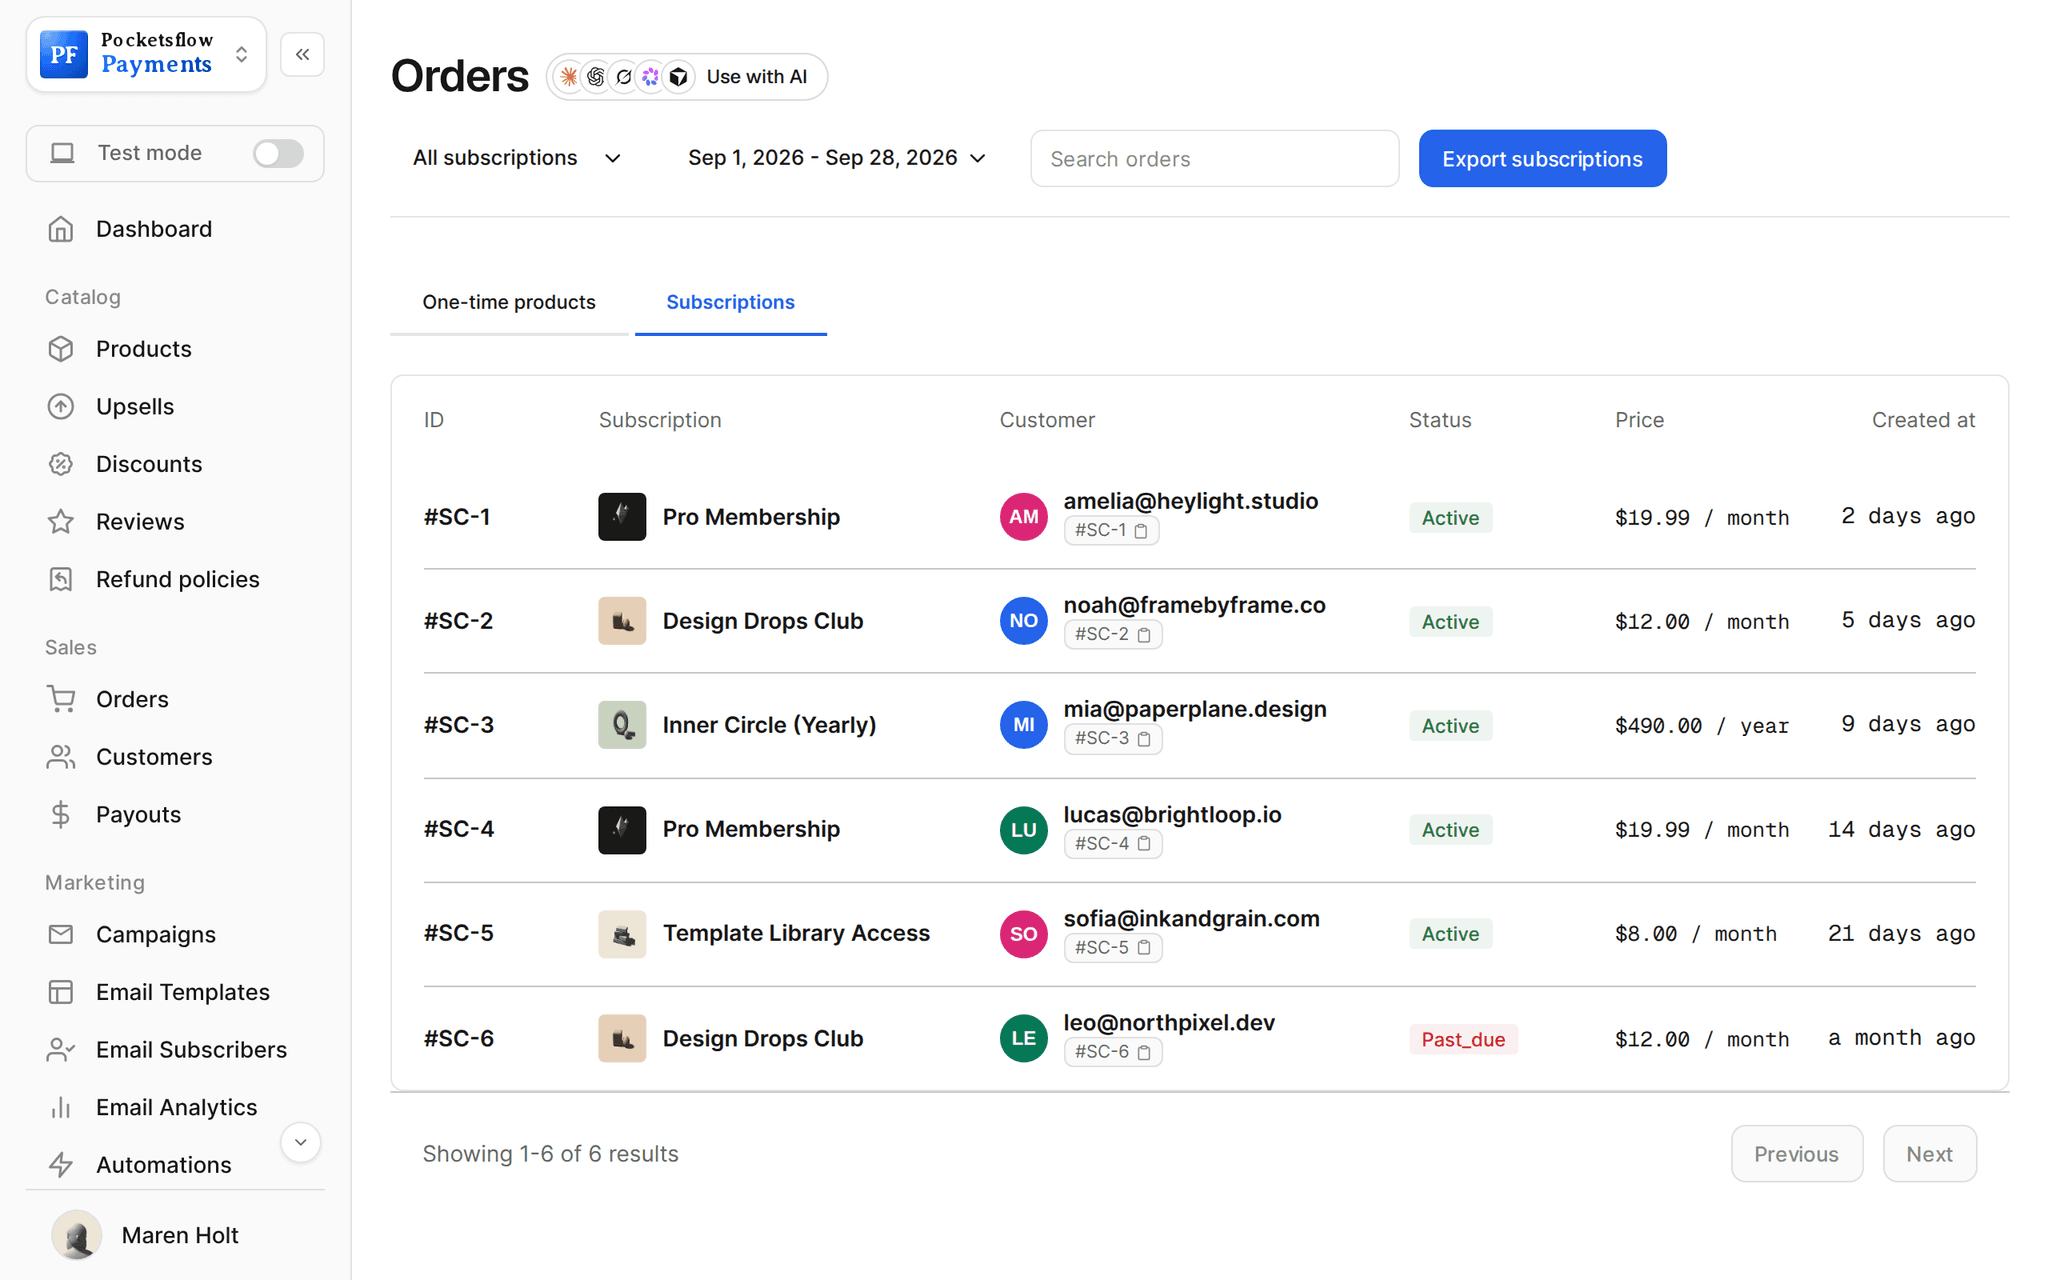This screenshot has width=2048, height=1280.
Task: Click the noah@framebyframe.co email
Action: pyautogui.click(x=1194, y=605)
